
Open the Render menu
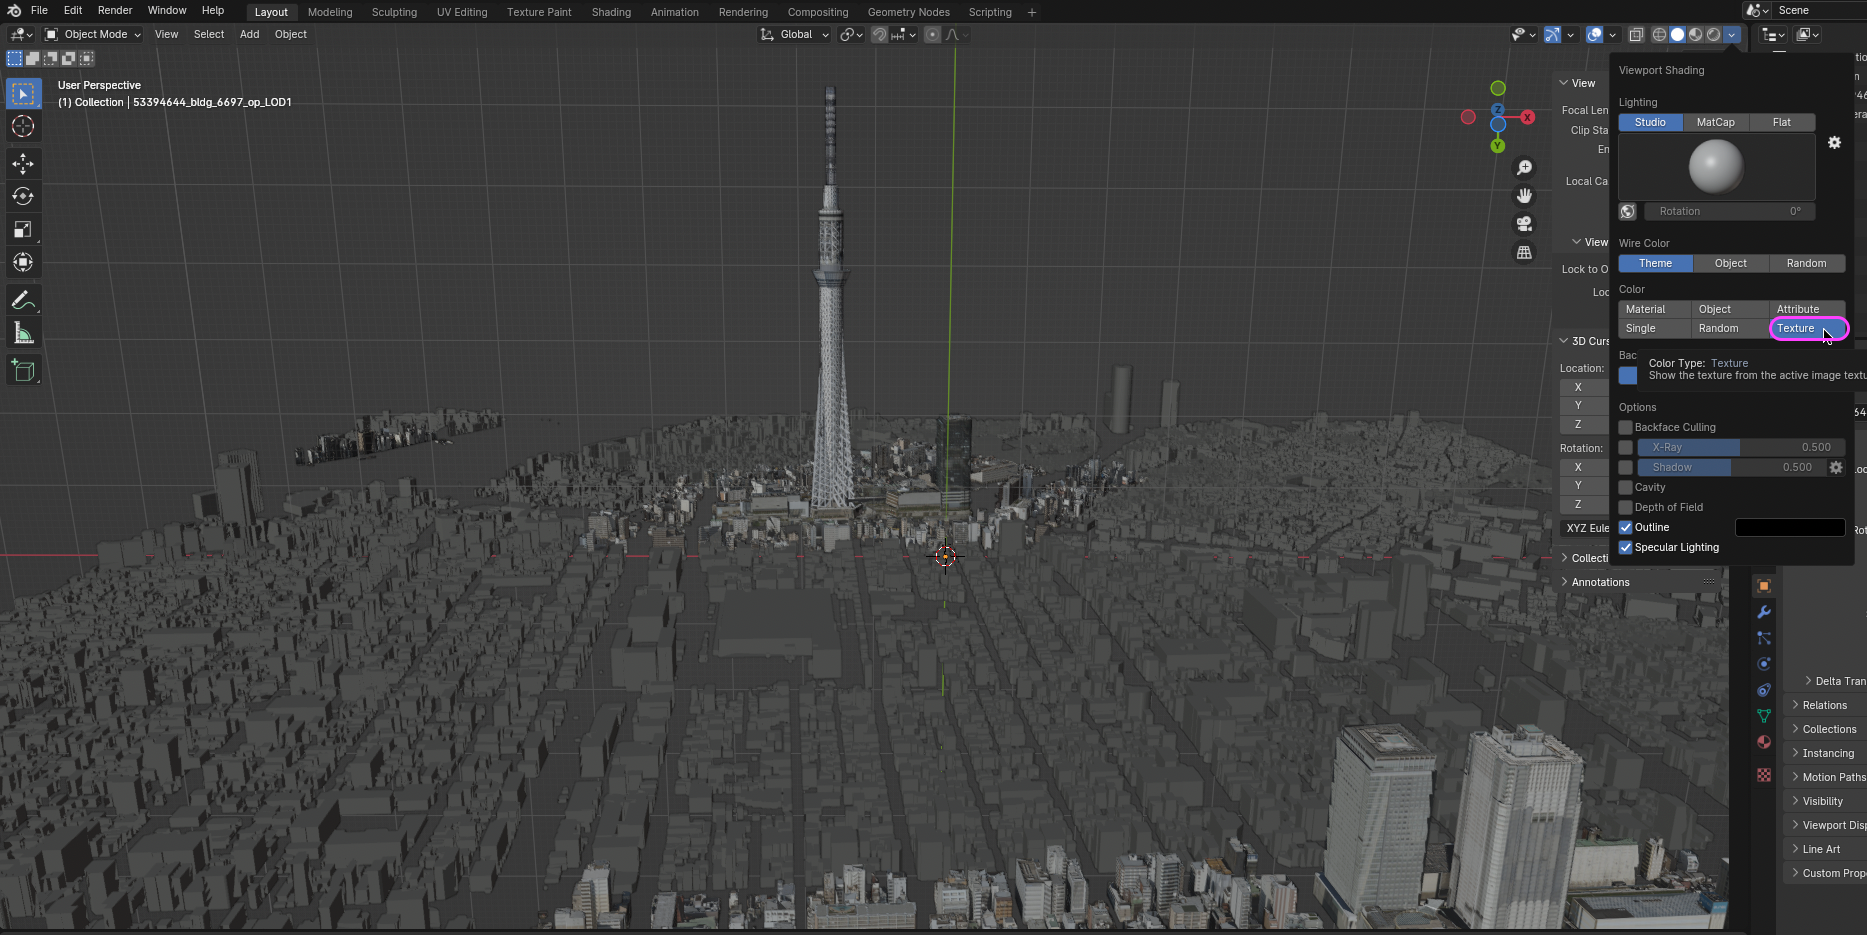click(115, 10)
